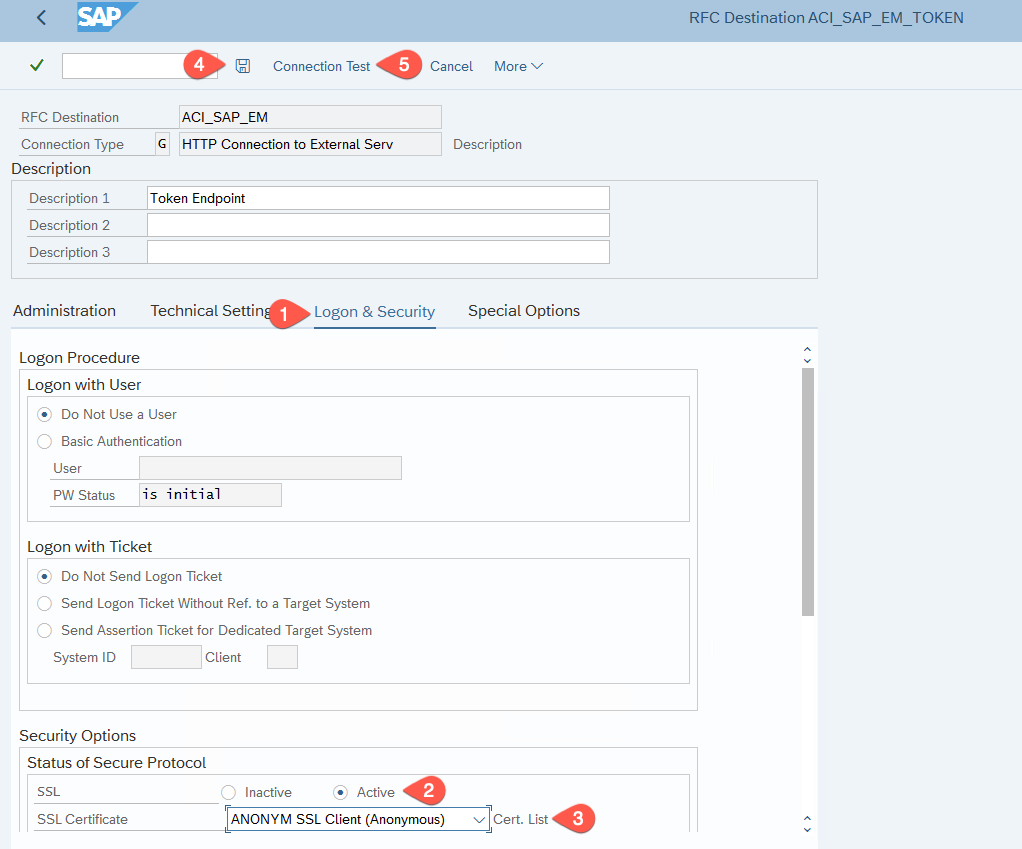Switch to the Administration tab

pos(65,311)
